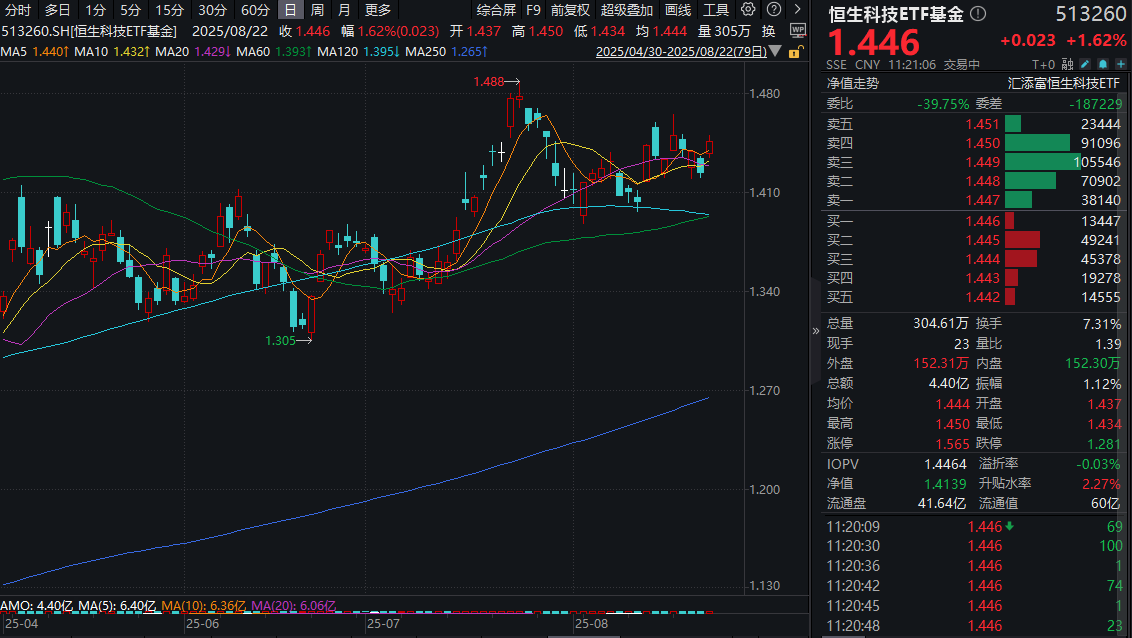
Task: Toggle the yellow date-range lock icon
Action: 795,51
